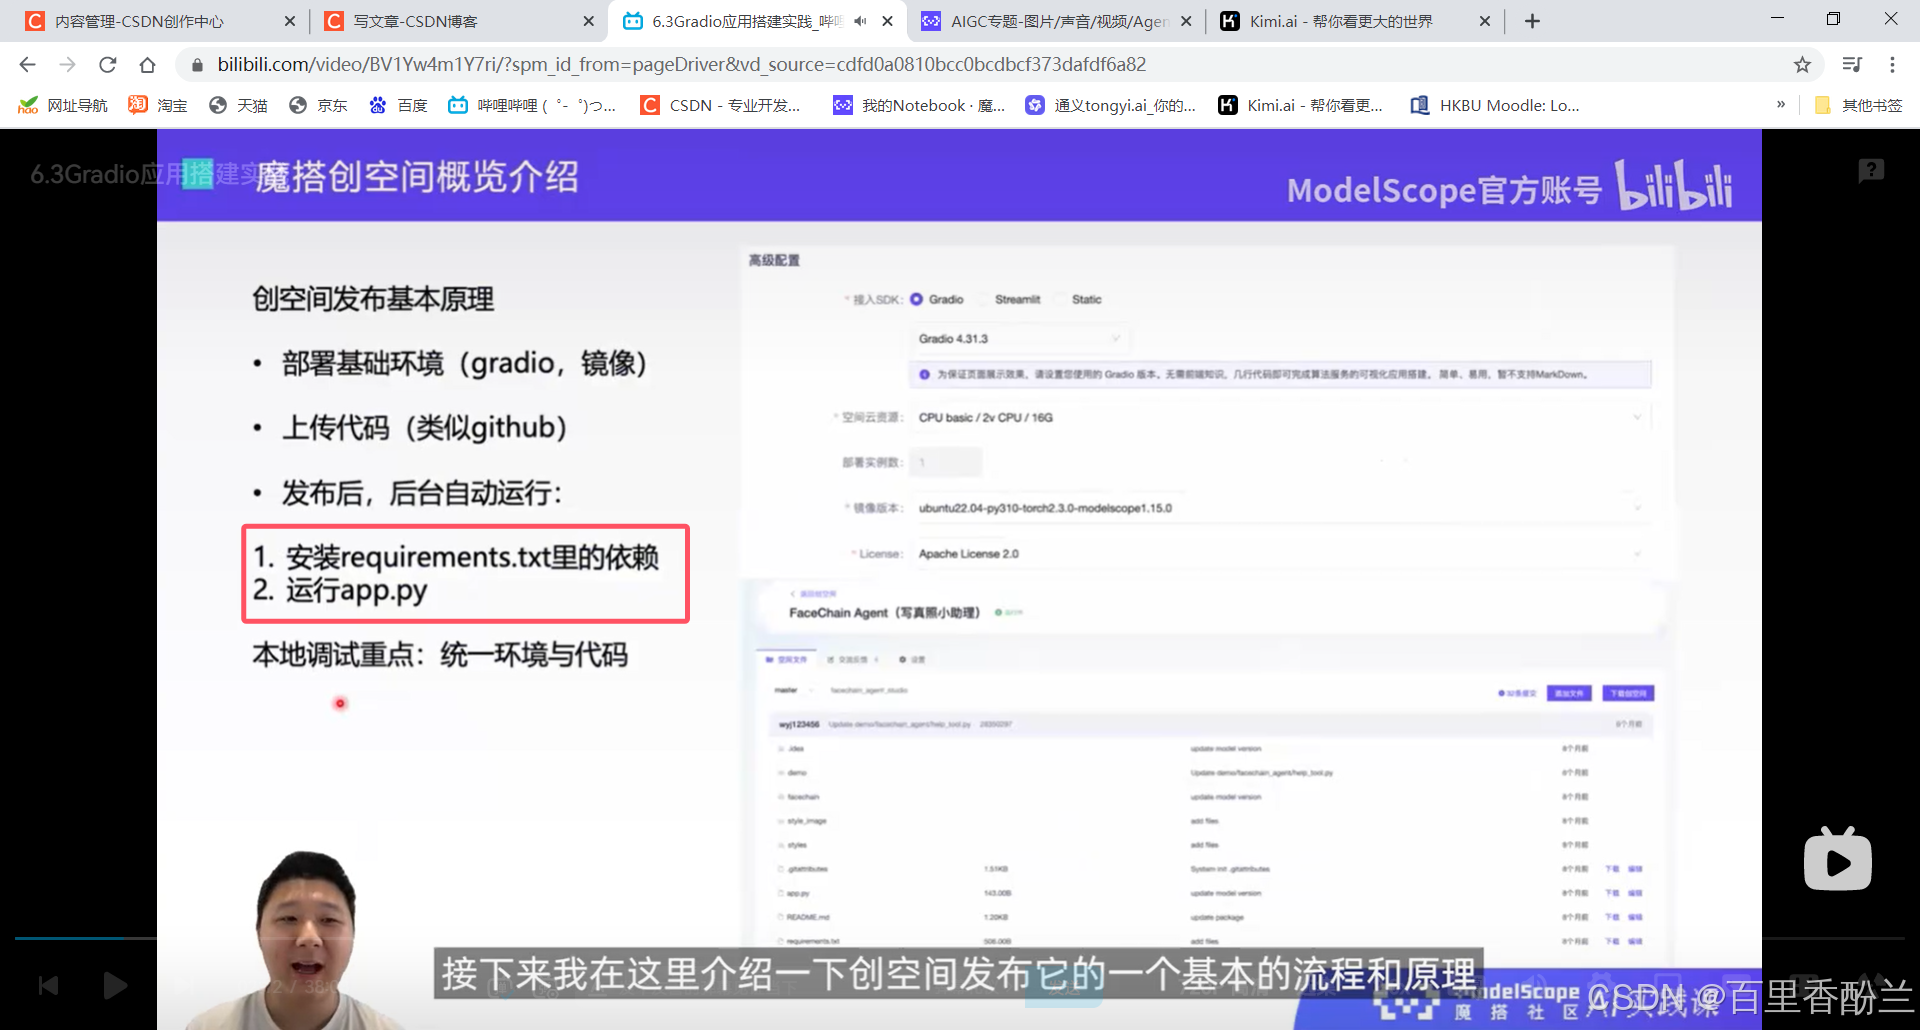Open the Kimi.ai bookmark in bookmarks bar
The image size is (1920, 1030).
pos(1301,105)
